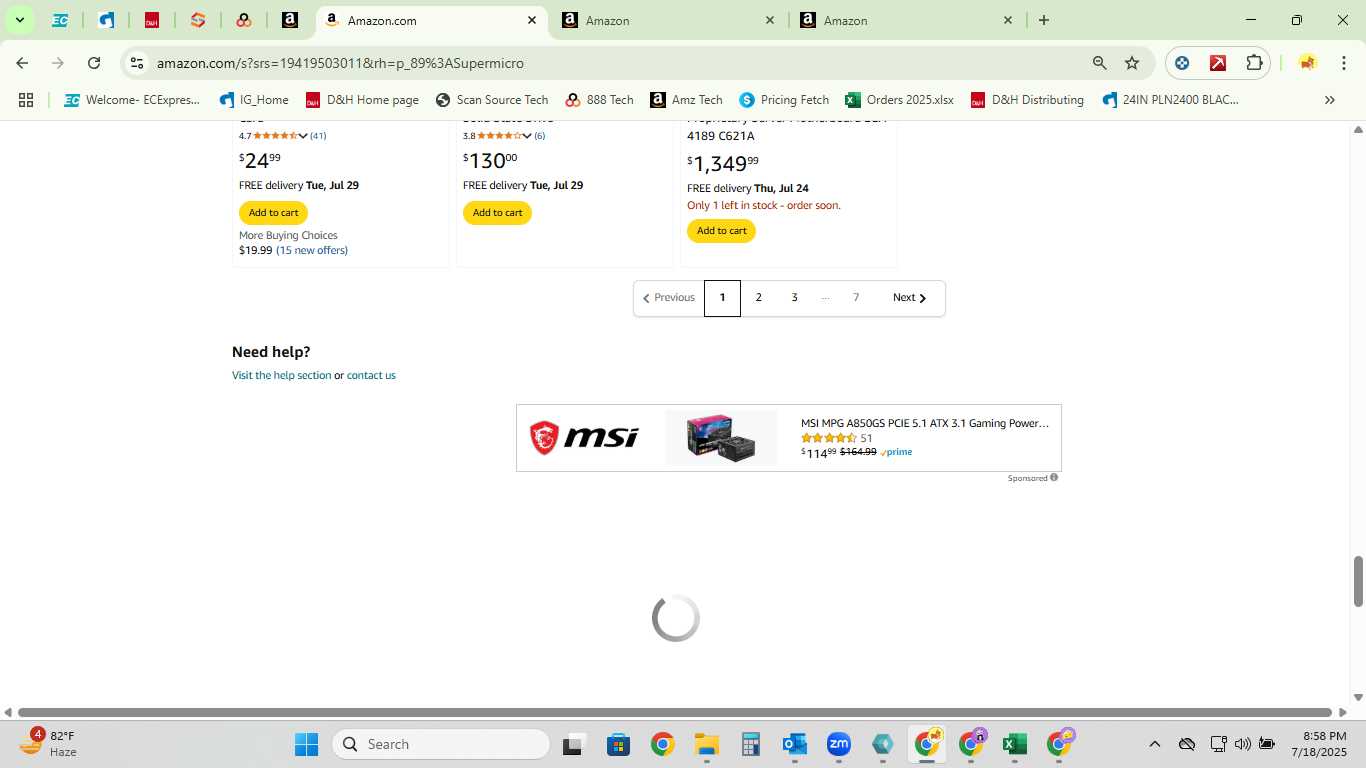Switch to the third Amazon tab
Image resolution: width=1366 pixels, height=768 pixels.
click(906, 20)
